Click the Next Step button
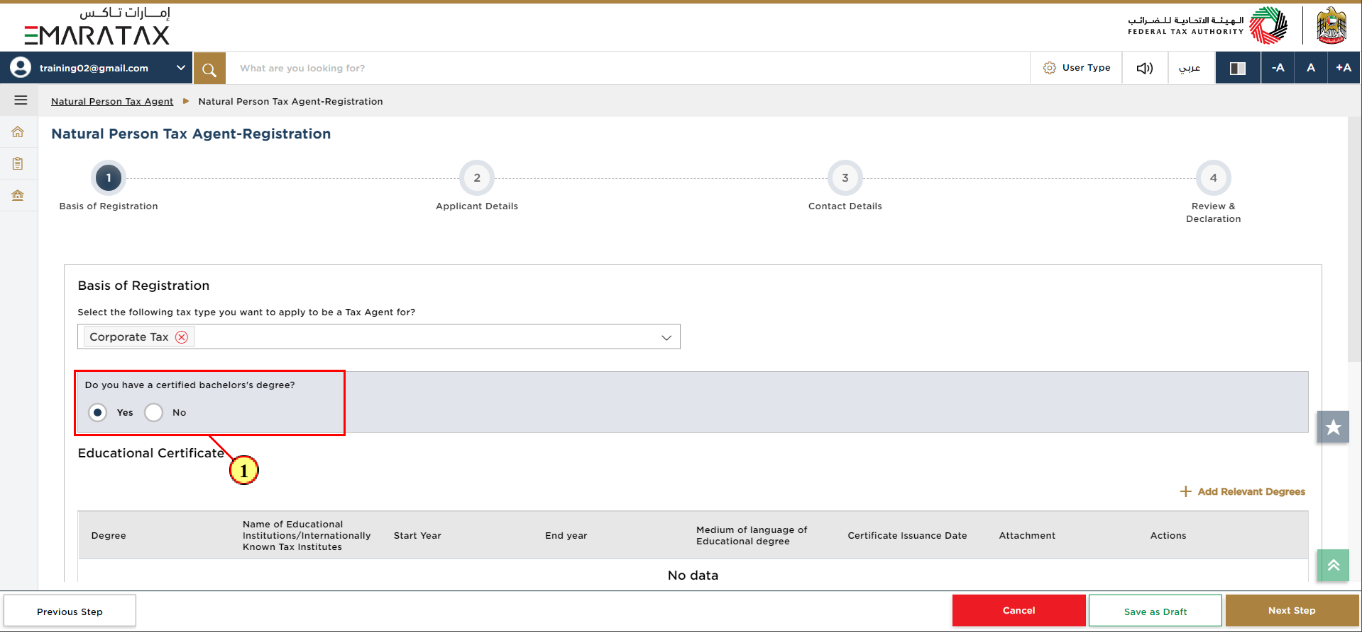The height and width of the screenshot is (637, 1366). coord(1292,610)
